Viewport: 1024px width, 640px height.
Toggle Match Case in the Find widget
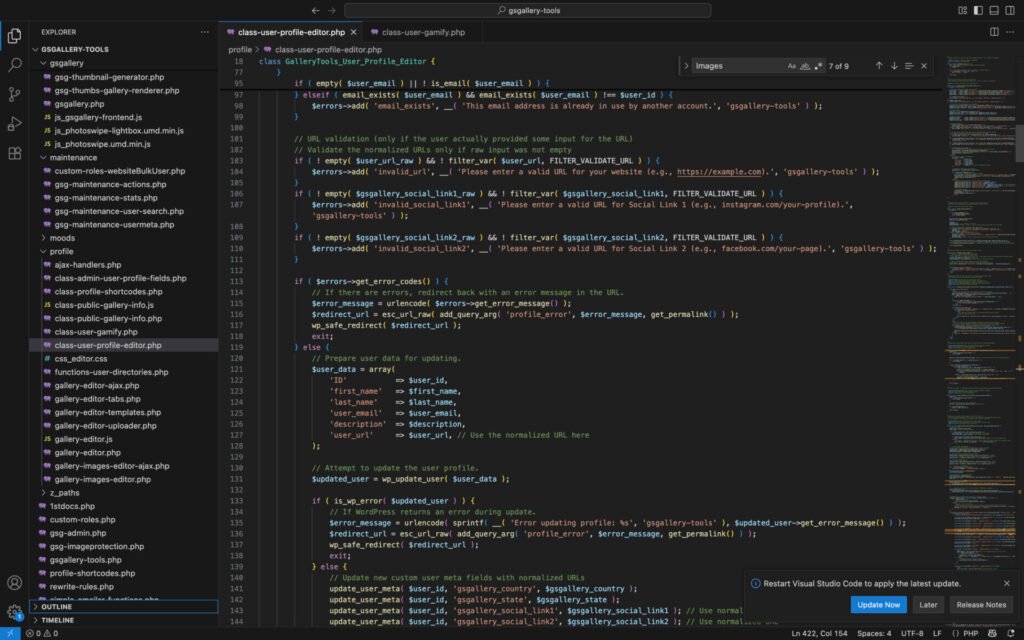point(790,65)
